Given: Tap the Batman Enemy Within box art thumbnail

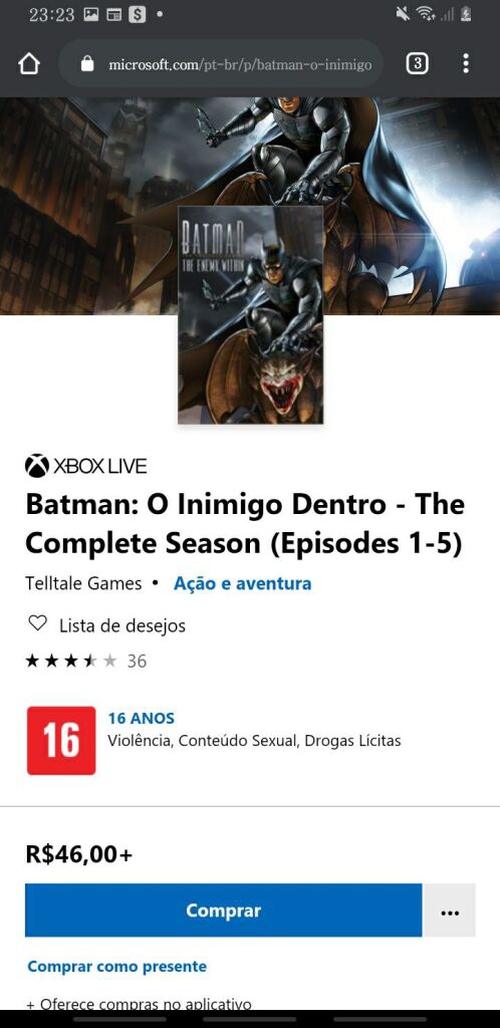Looking at the screenshot, I should point(250,315).
